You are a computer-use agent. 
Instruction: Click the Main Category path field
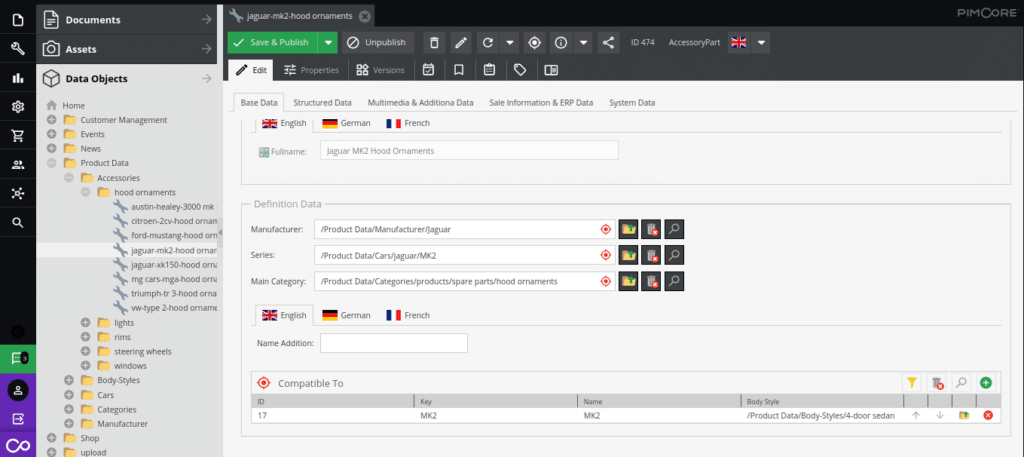tap(464, 281)
